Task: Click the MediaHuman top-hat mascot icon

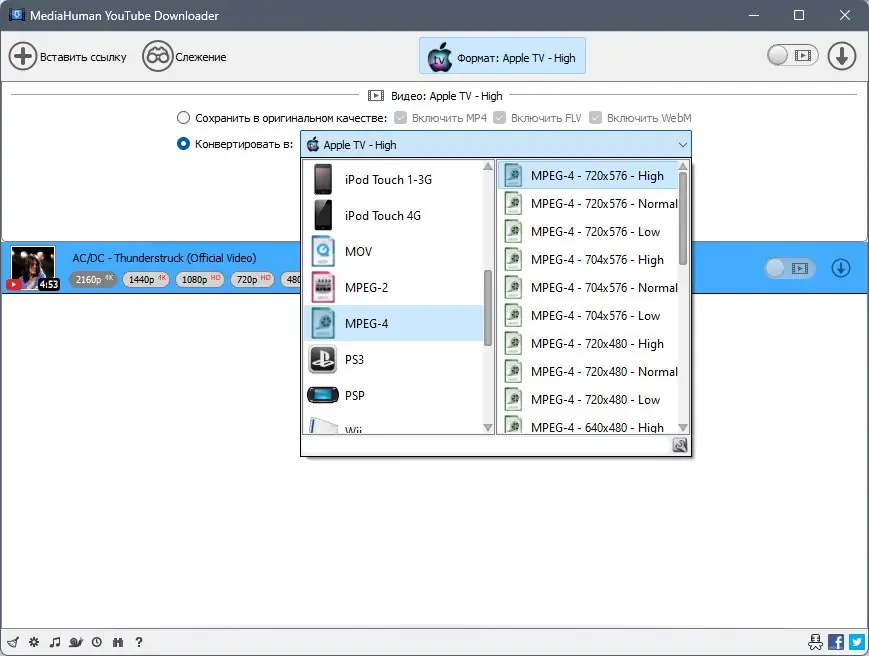Action: point(815,642)
